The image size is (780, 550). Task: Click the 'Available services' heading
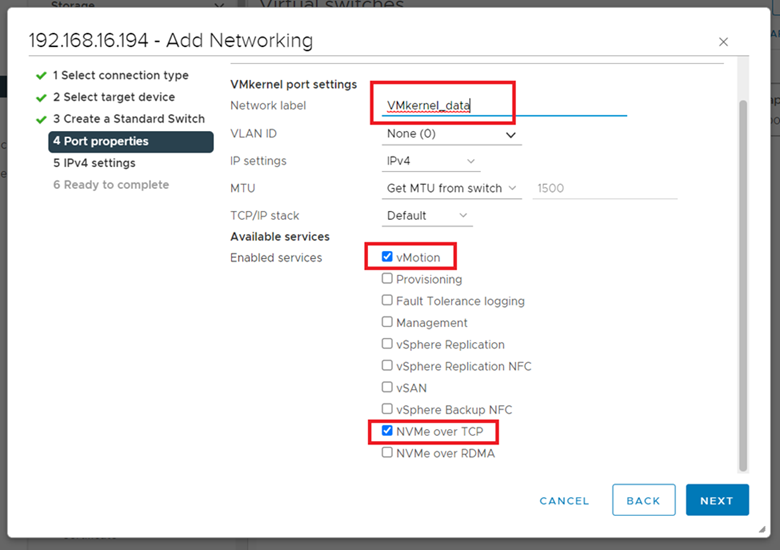pos(280,237)
